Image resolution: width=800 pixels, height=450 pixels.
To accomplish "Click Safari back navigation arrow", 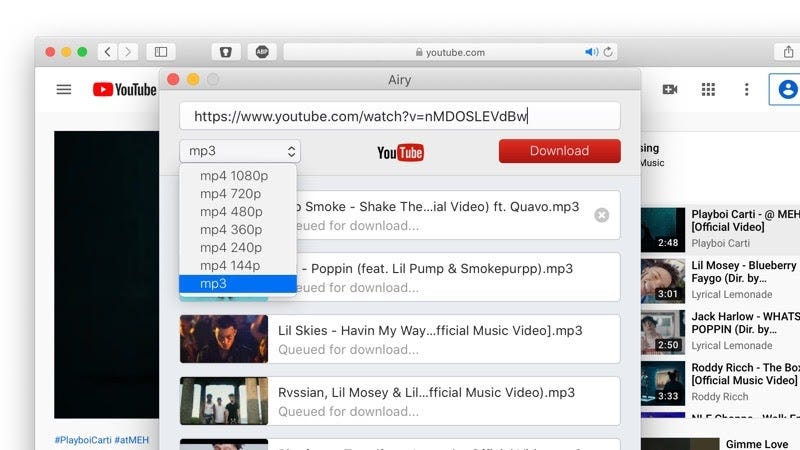I will coord(107,52).
